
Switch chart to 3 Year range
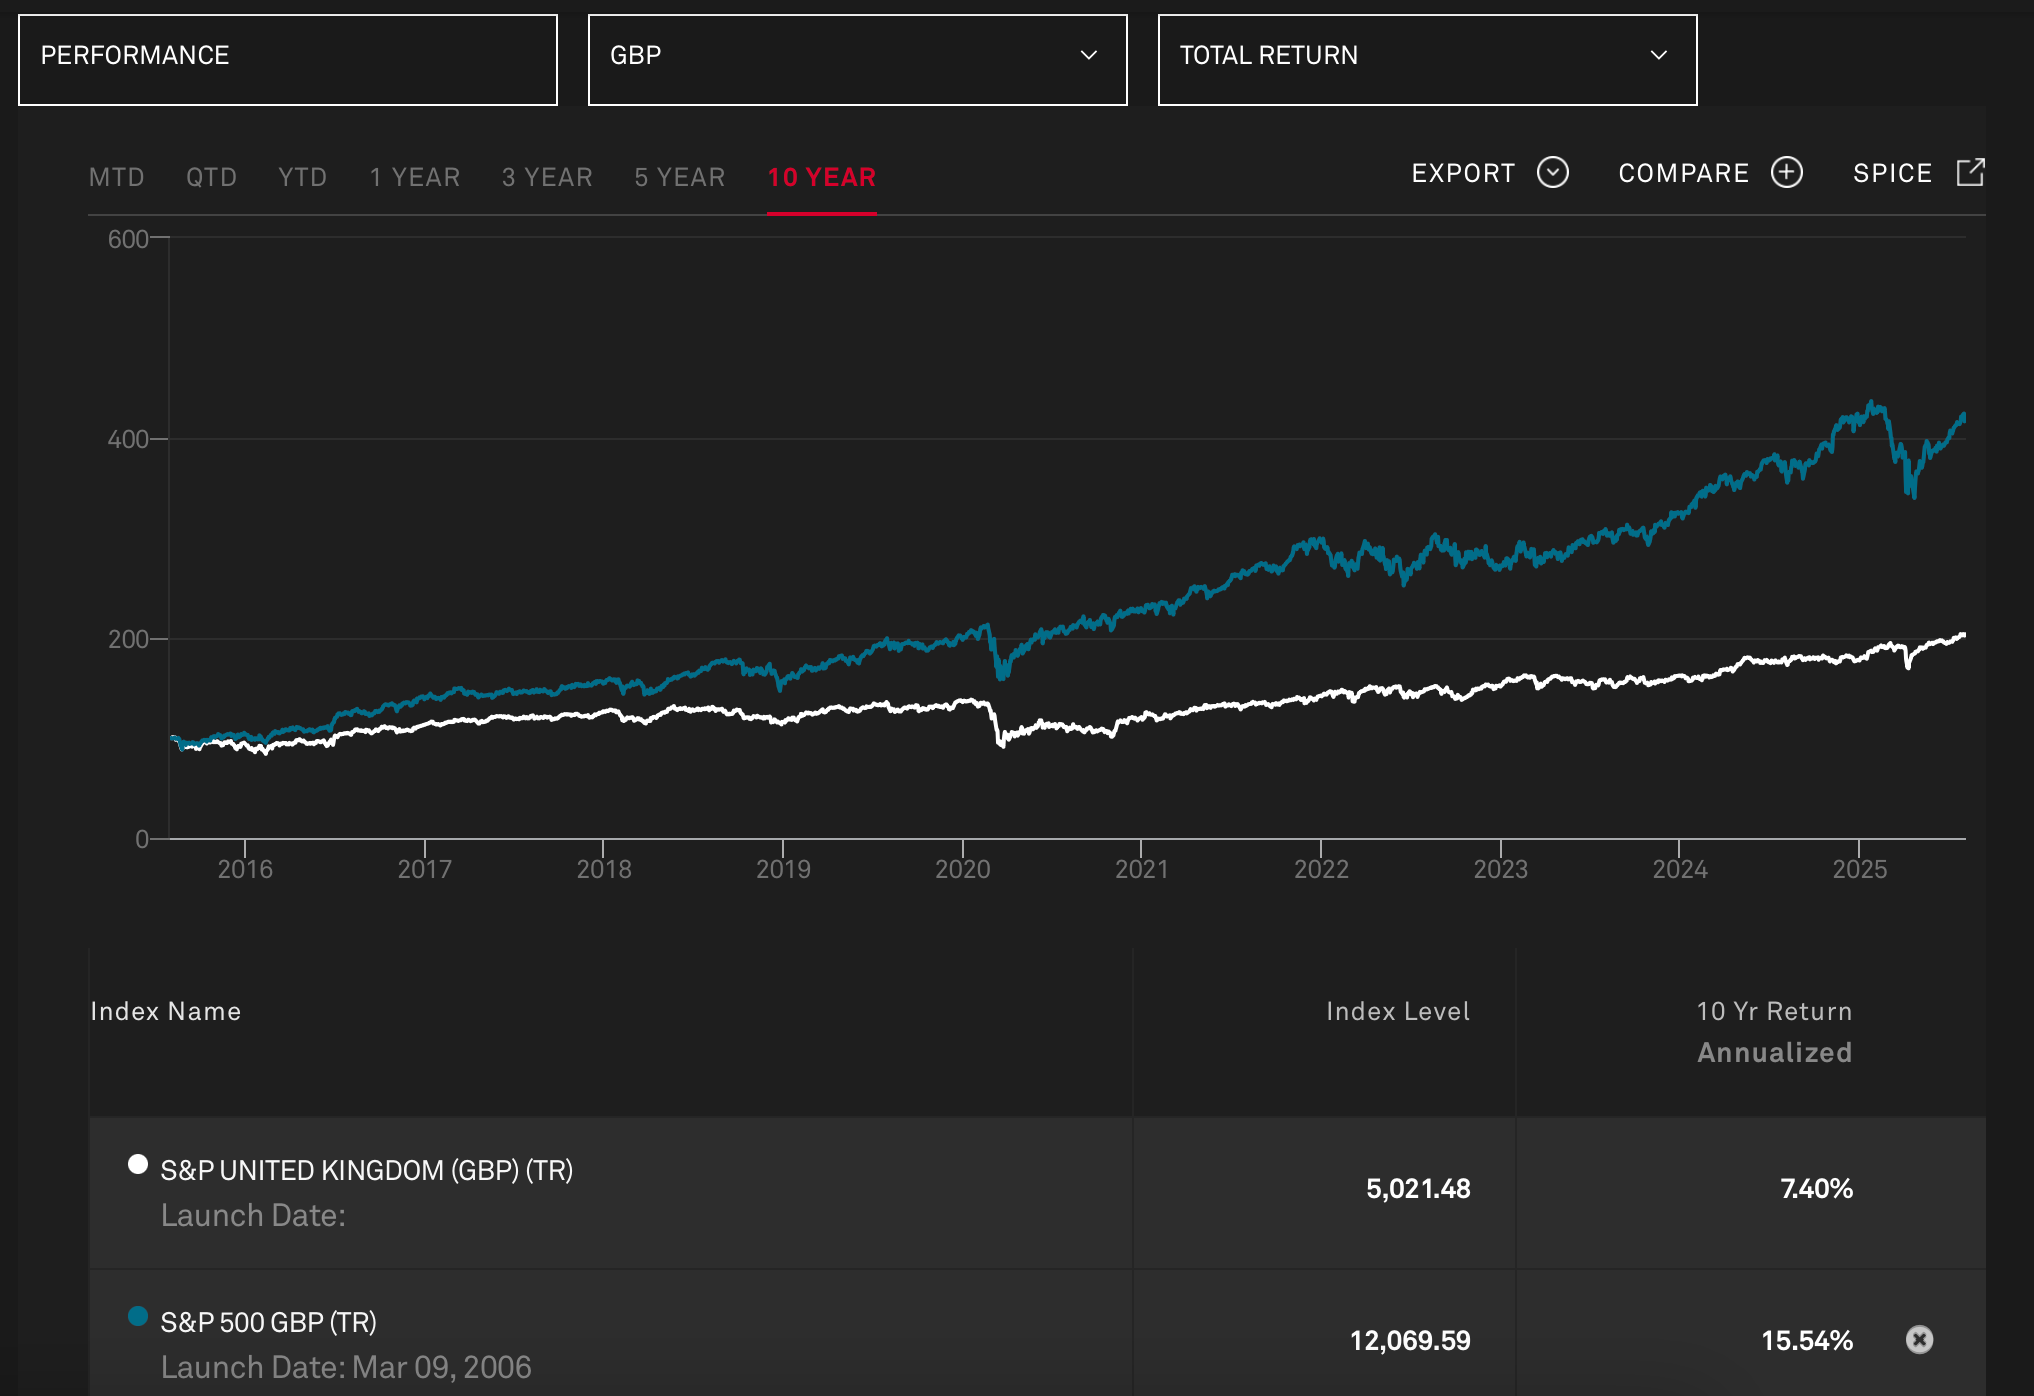click(x=547, y=177)
